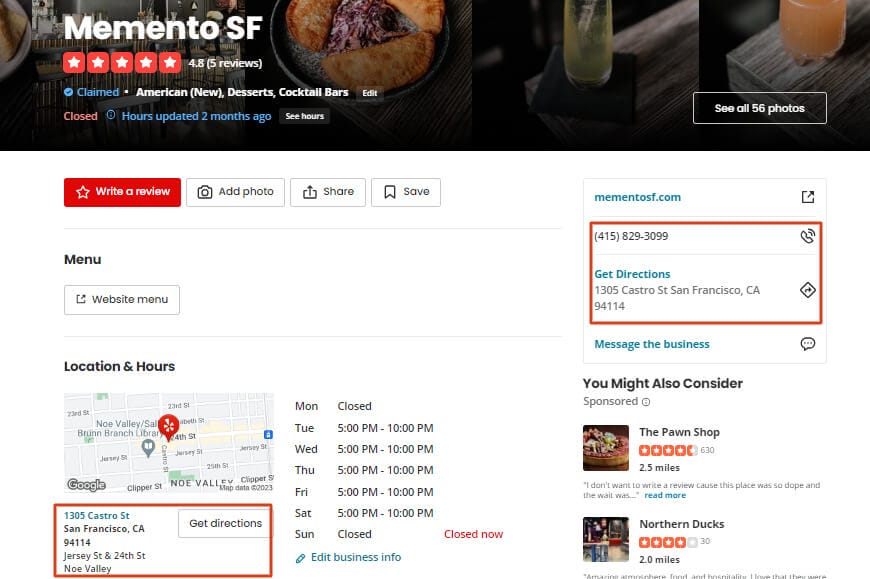Click Message the business link
This screenshot has height=579, width=870.
click(652, 344)
